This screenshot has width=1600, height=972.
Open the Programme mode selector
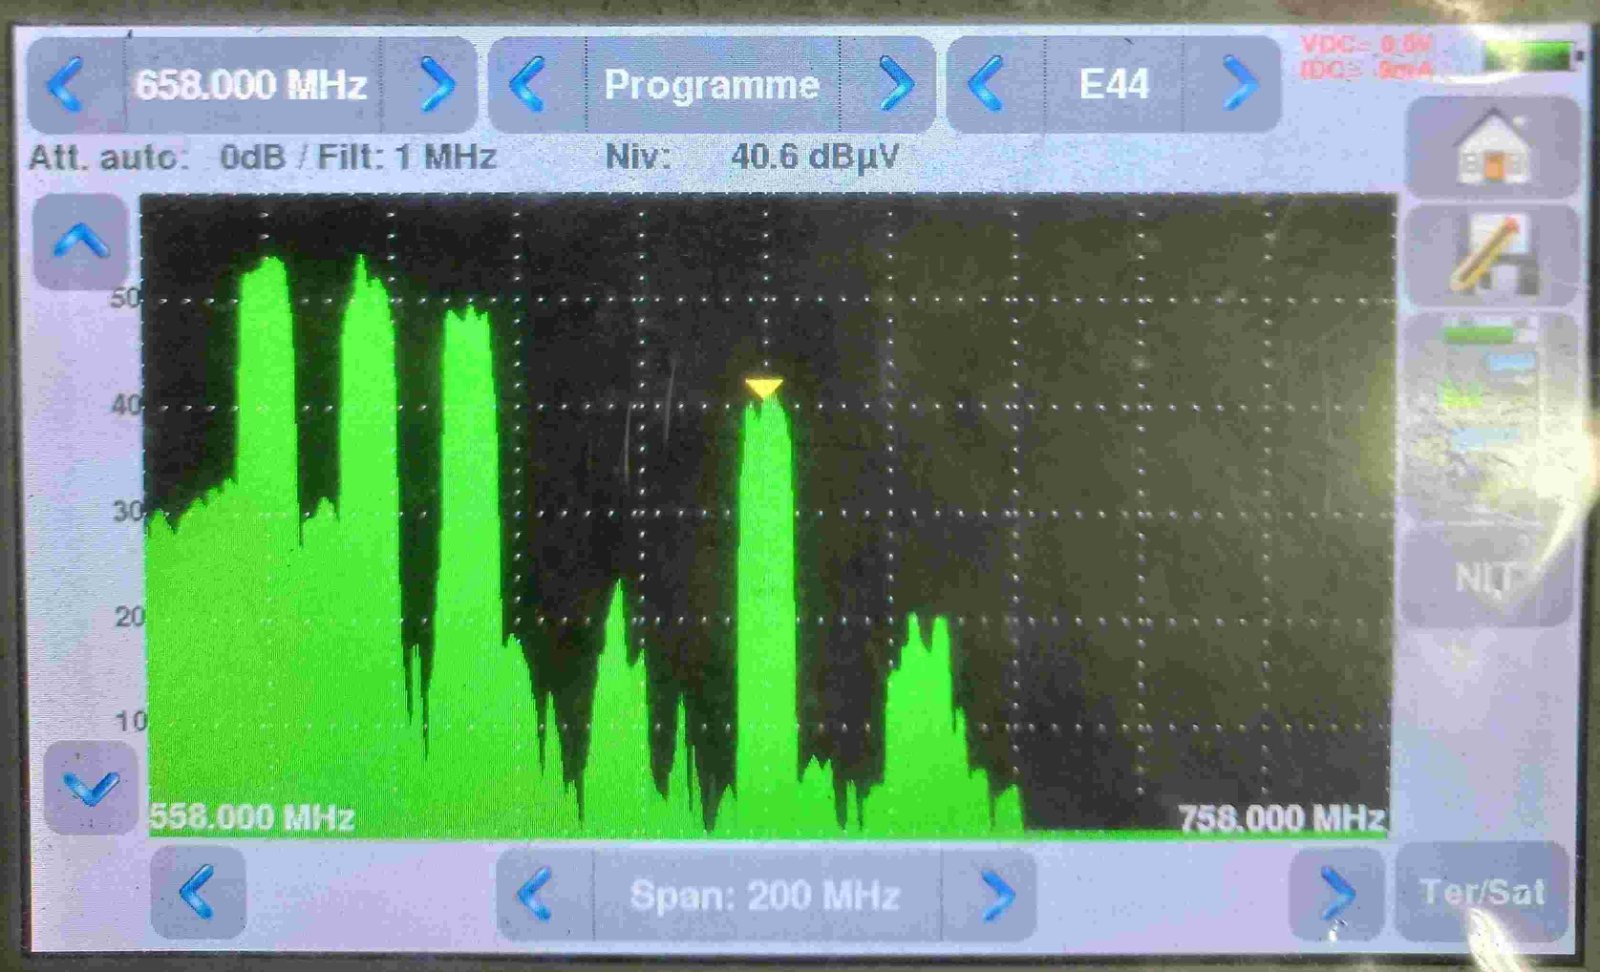click(711, 85)
